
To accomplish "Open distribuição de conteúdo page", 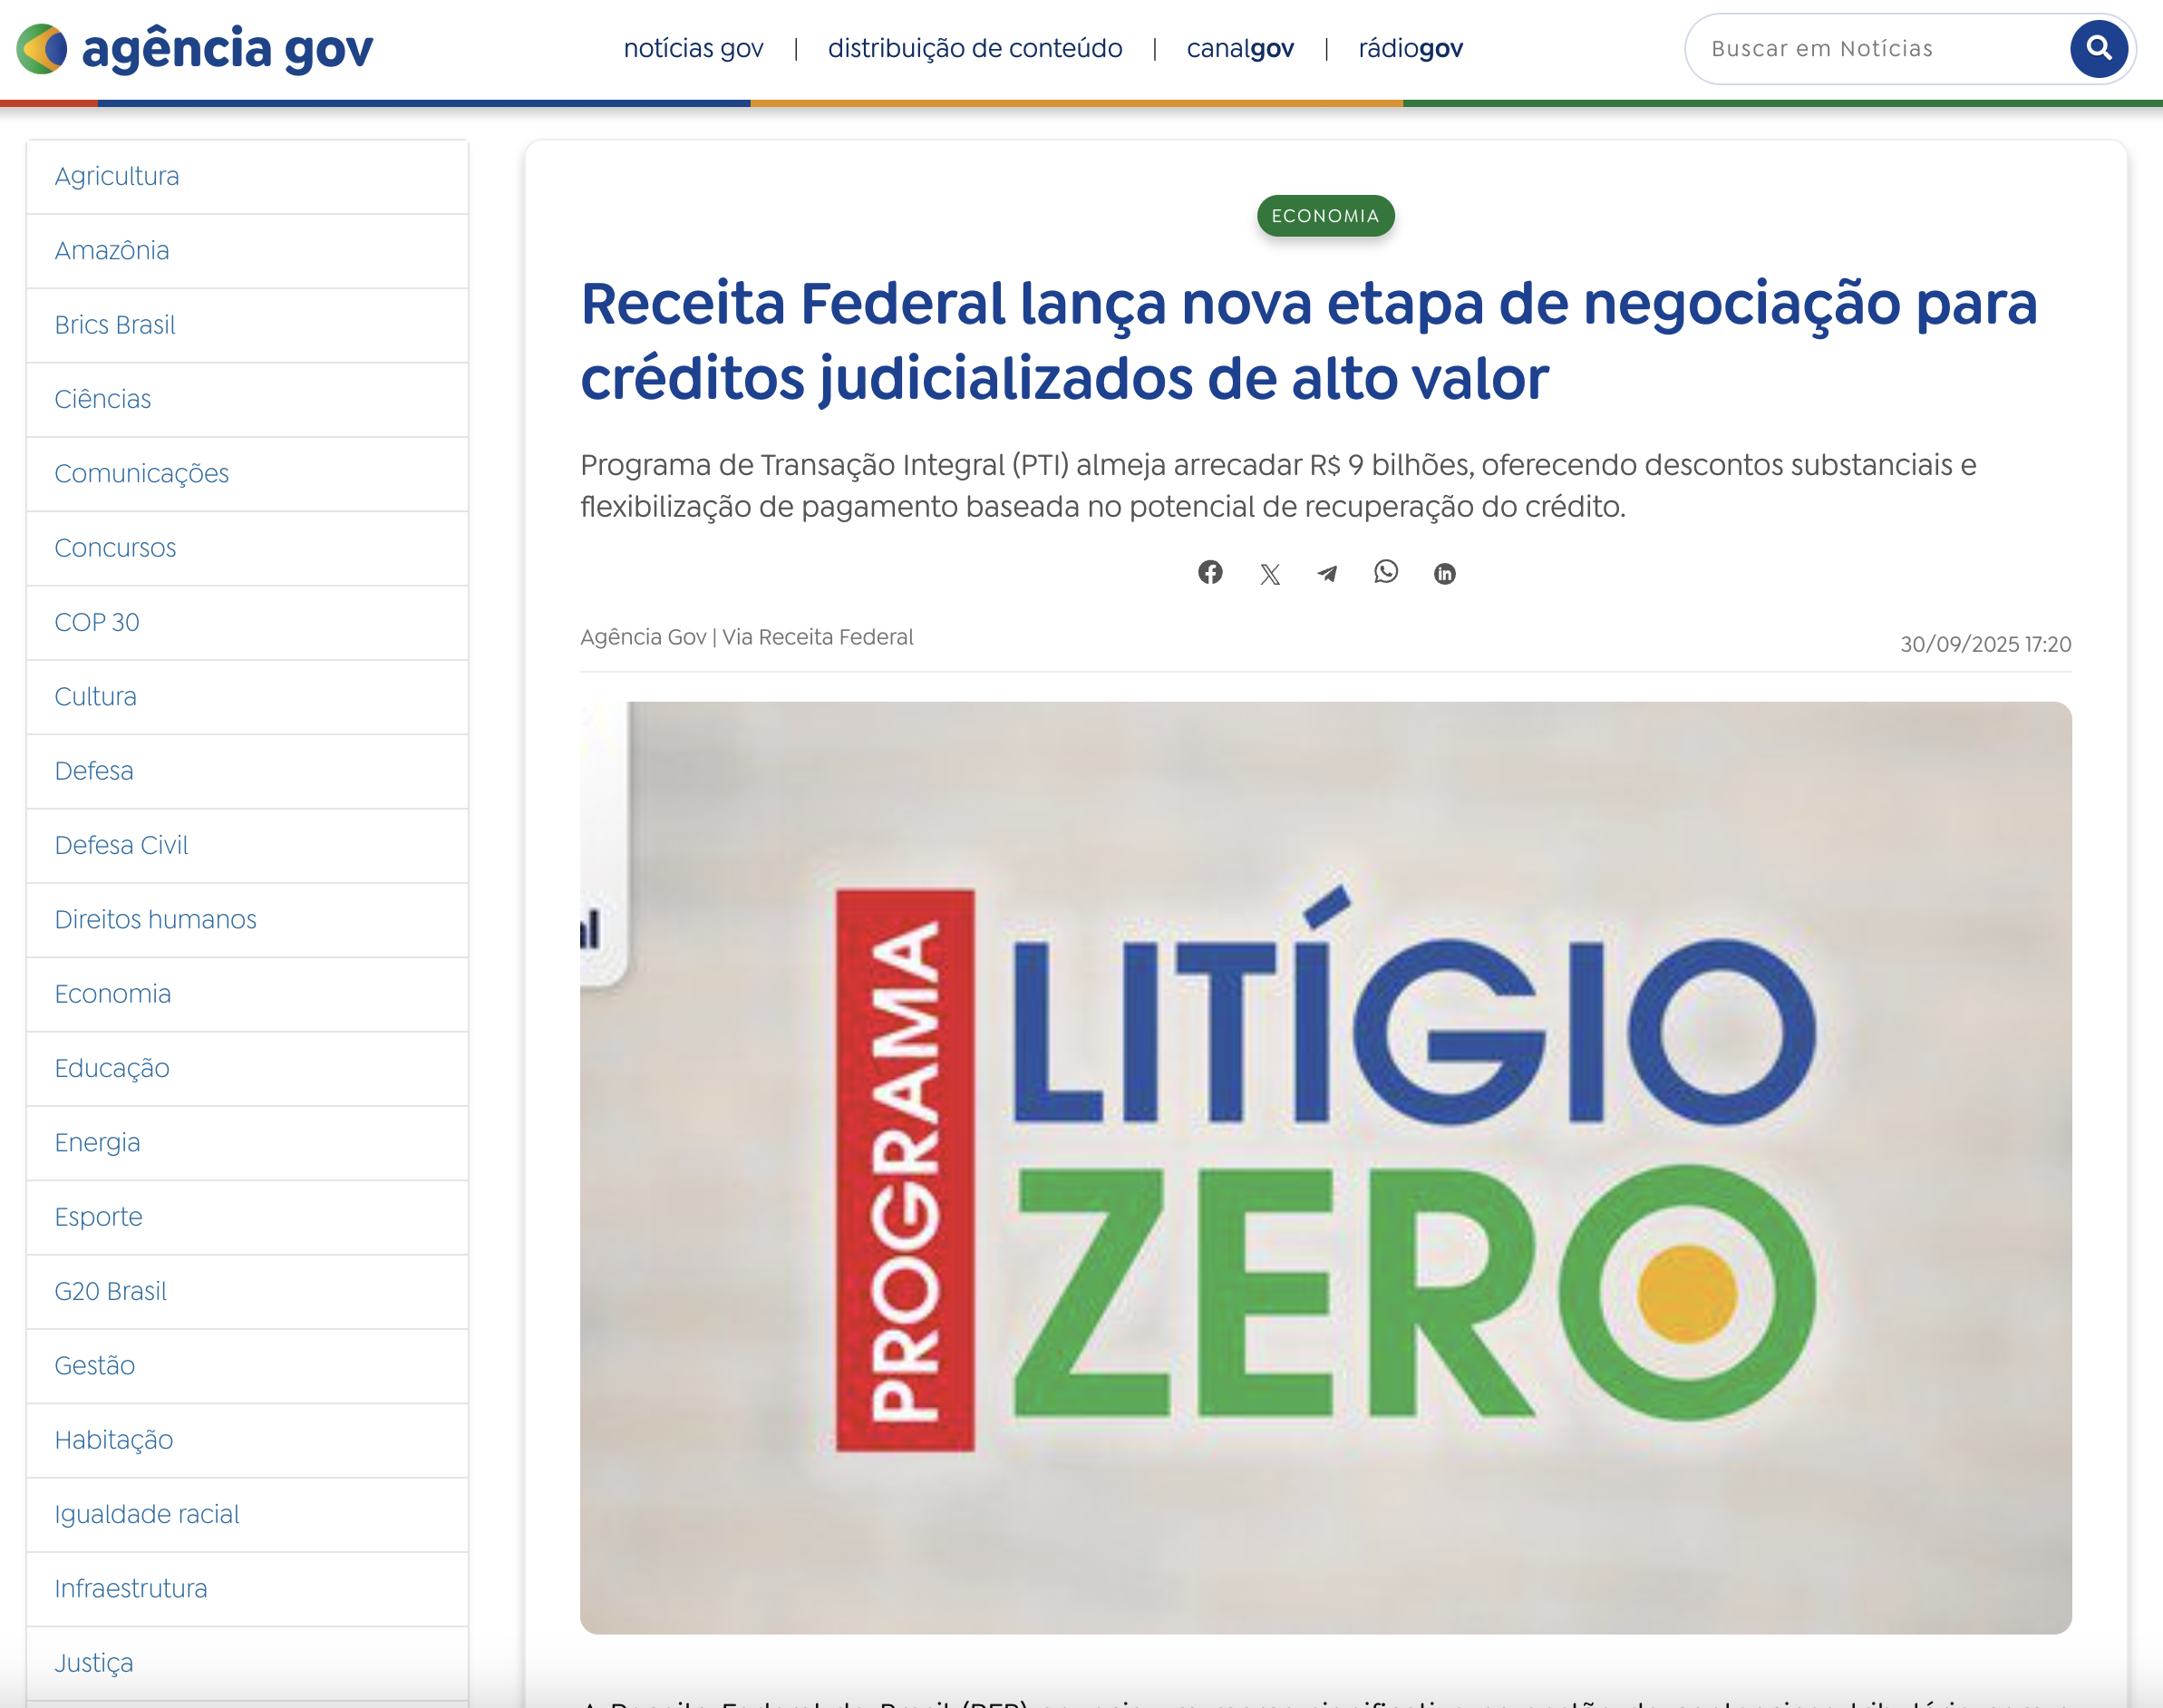I will coord(975,47).
